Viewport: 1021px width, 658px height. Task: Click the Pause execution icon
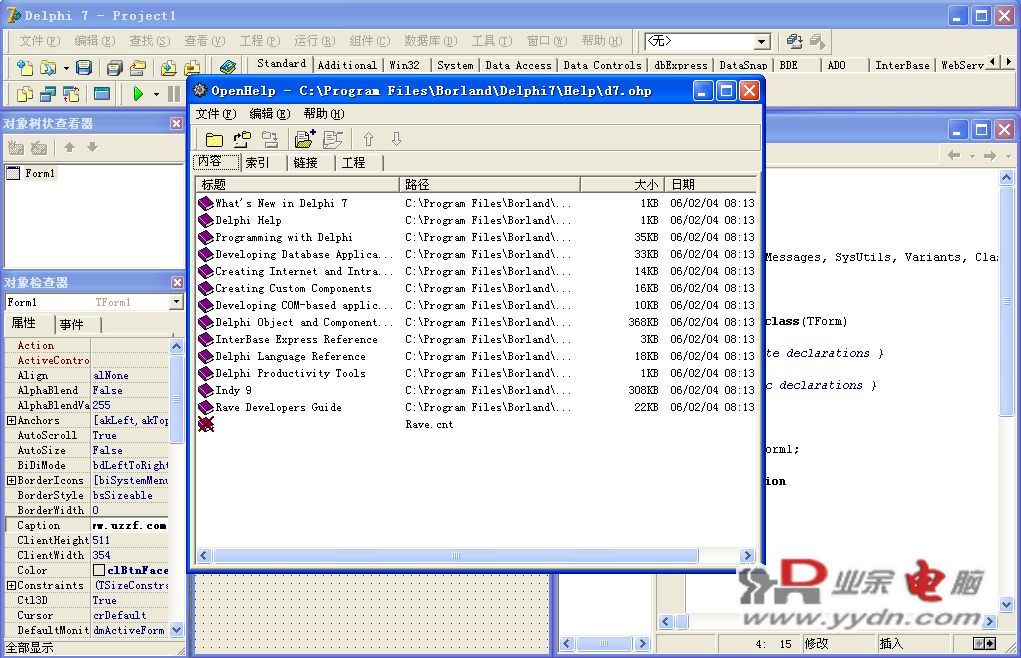[173, 94]
